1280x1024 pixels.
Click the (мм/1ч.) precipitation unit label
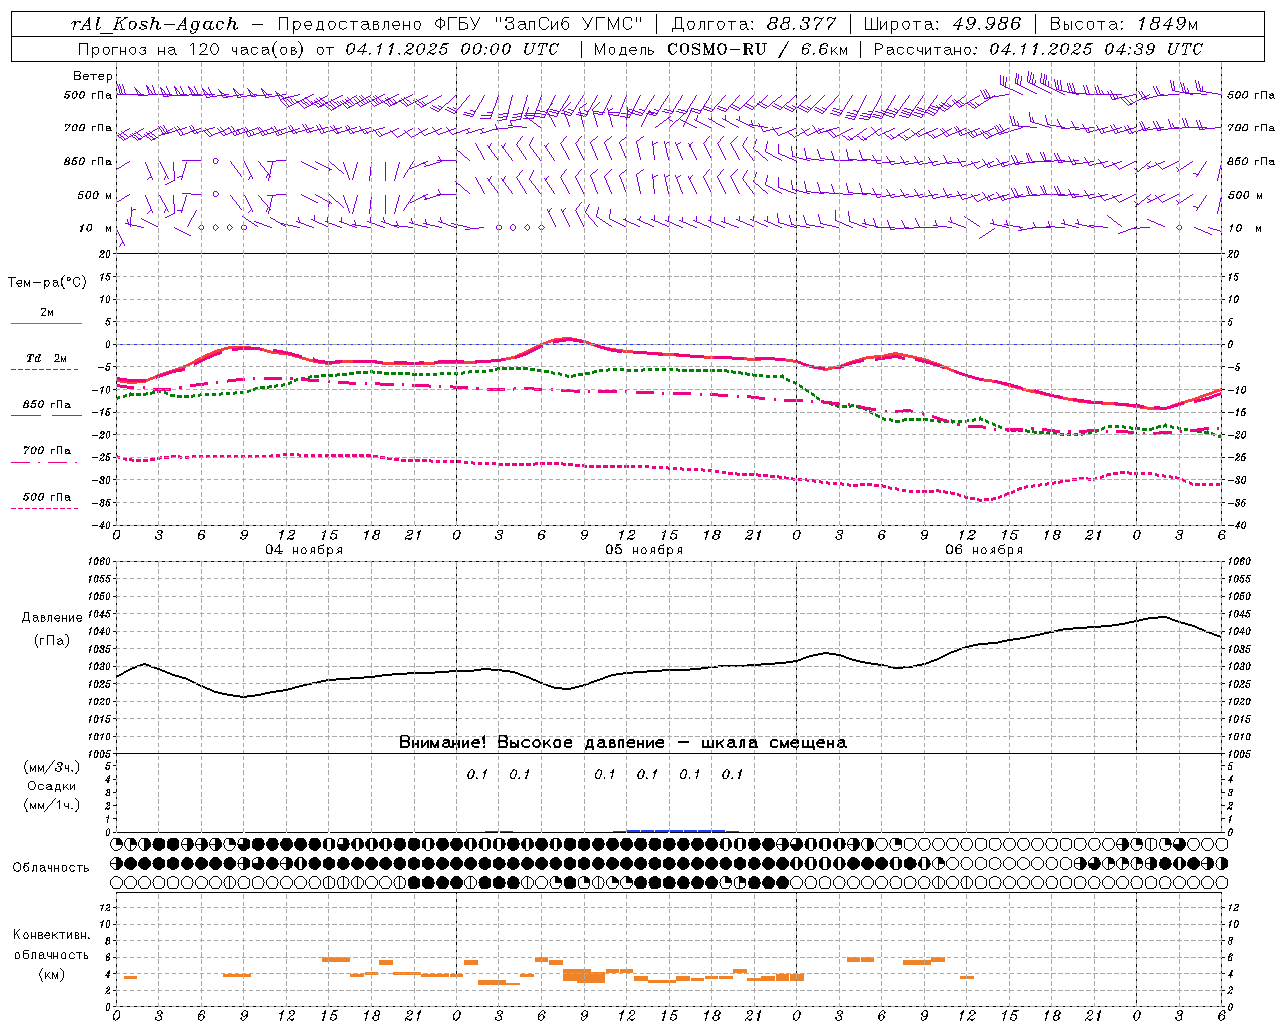coord(51,805)
